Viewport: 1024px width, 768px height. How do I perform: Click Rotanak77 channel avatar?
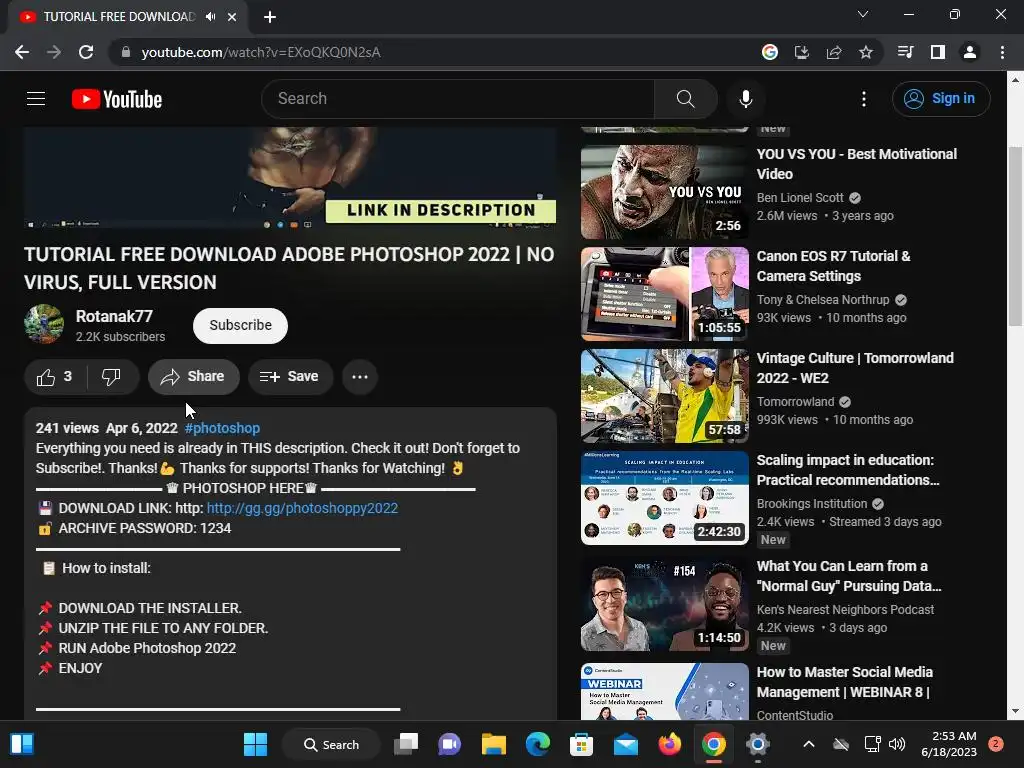point(44,324)
